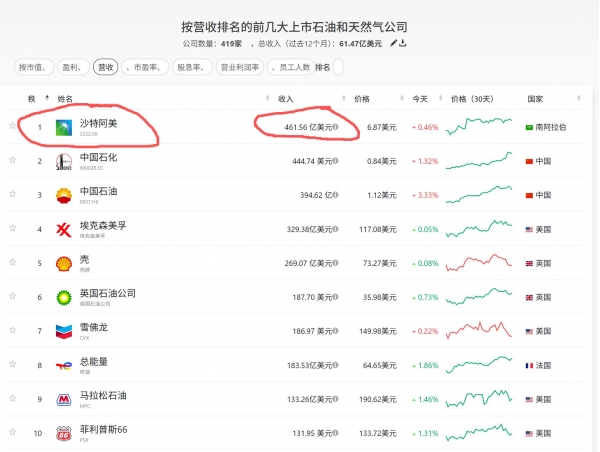The width and height of the screenshot is (600, 452).
Task: Click the Saudi Aramco logo
Action: 62,128
